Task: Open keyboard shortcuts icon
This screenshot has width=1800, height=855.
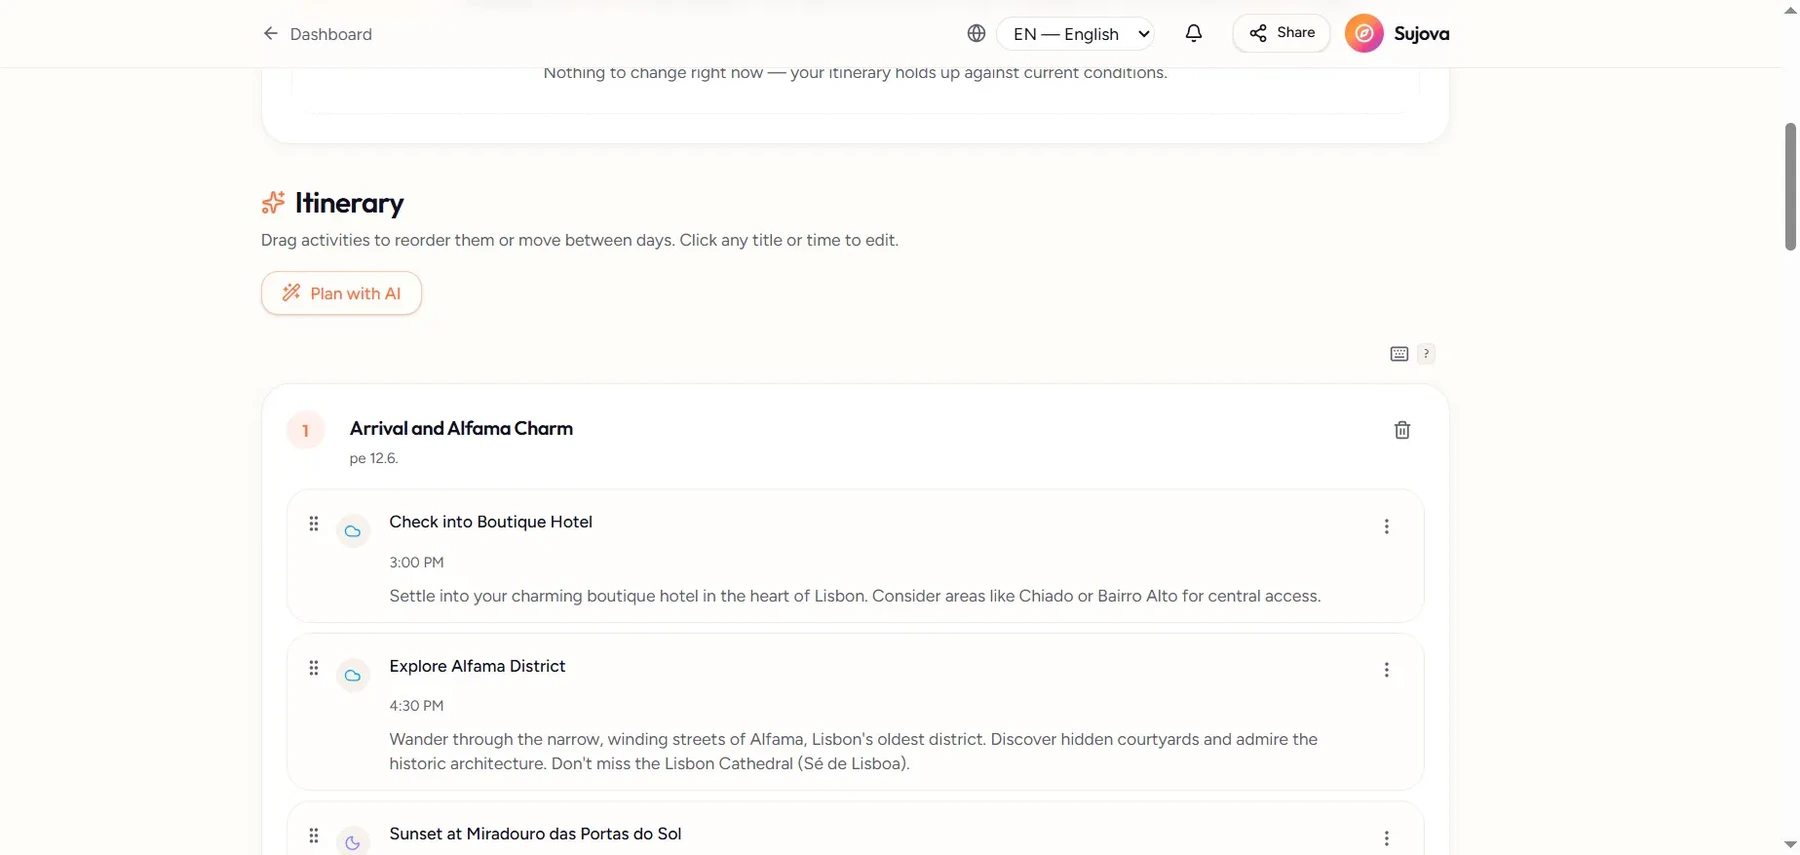Action: (1399, 354)
